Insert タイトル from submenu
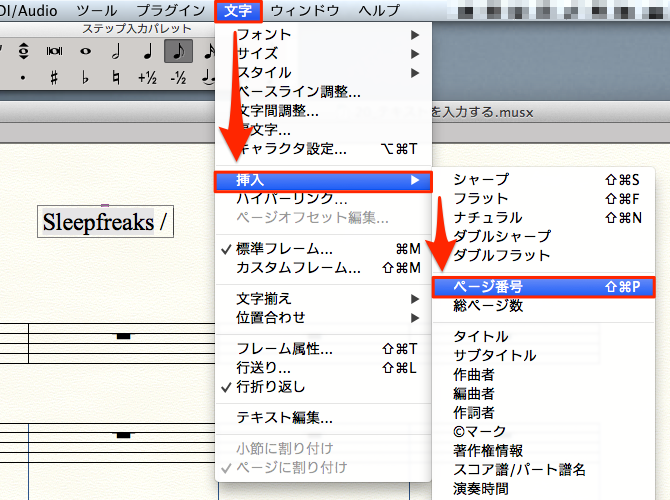Viewport: 670px width, 500px height. 543,337
